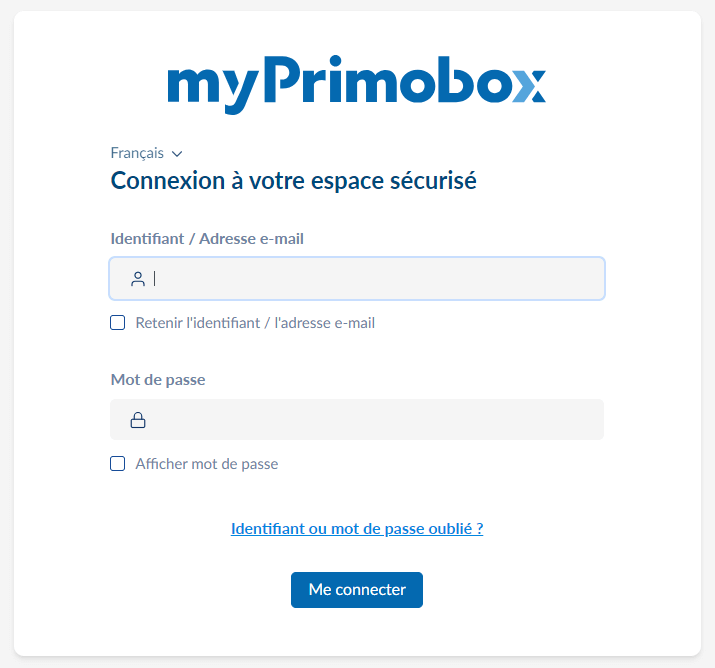Click the myPrimobox logo
The width and height of the screenshot is (715, 668).
coord(356,82)
